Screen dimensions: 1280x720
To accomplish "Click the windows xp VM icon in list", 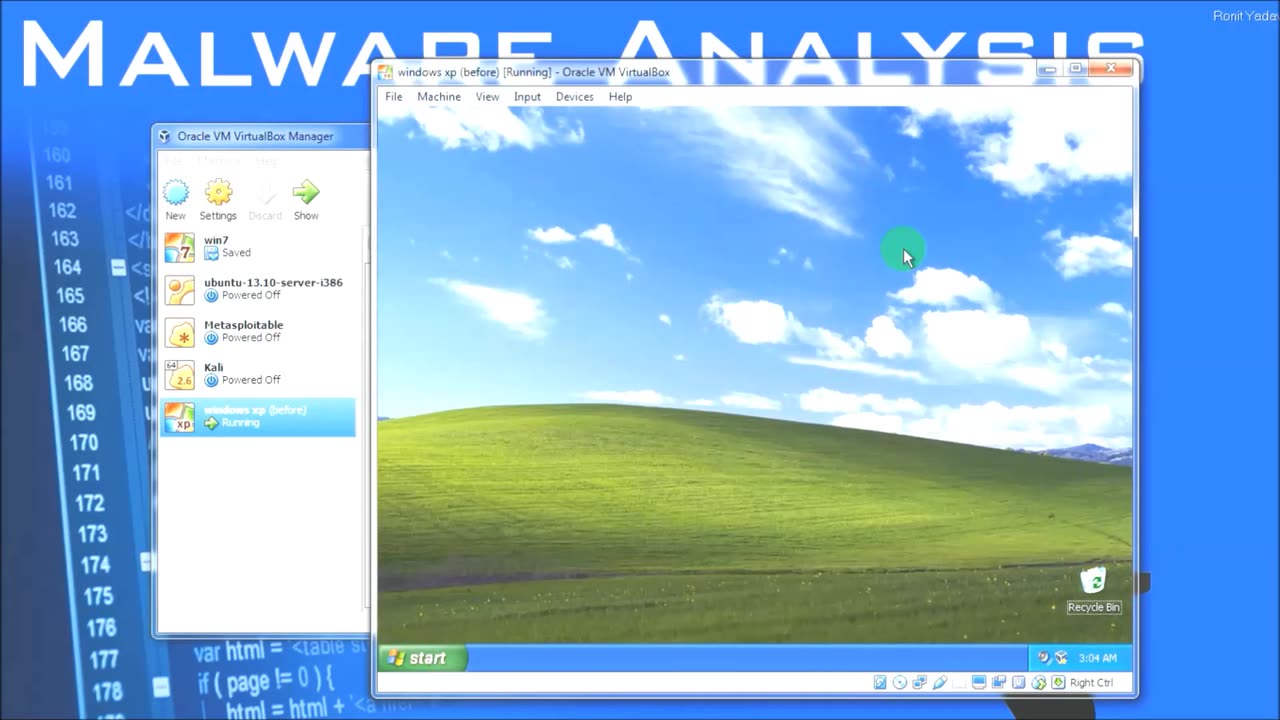I will point(180,417).
